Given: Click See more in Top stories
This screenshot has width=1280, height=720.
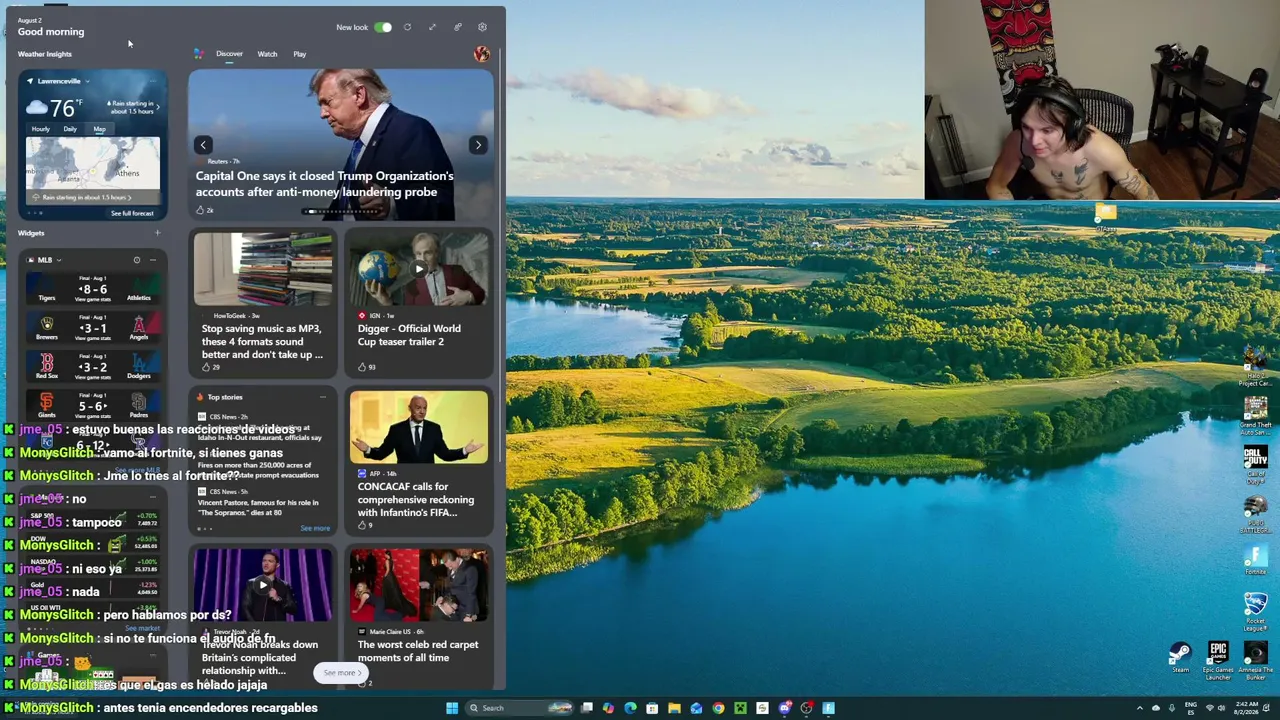Looking at the screenshot, I should 315,528.
